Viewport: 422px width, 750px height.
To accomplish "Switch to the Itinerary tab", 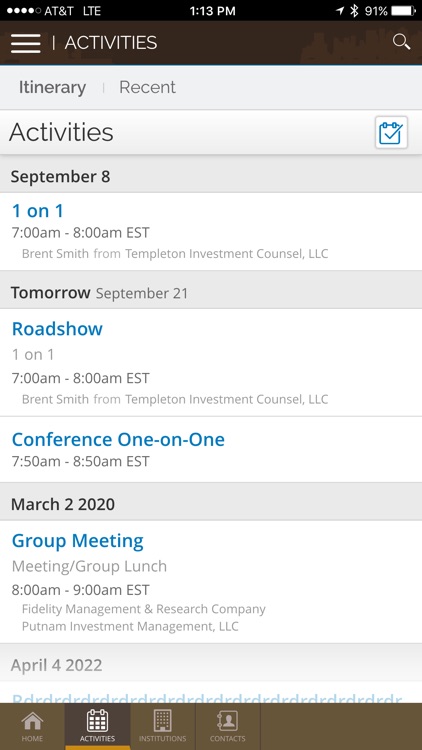I will point(53,87).
